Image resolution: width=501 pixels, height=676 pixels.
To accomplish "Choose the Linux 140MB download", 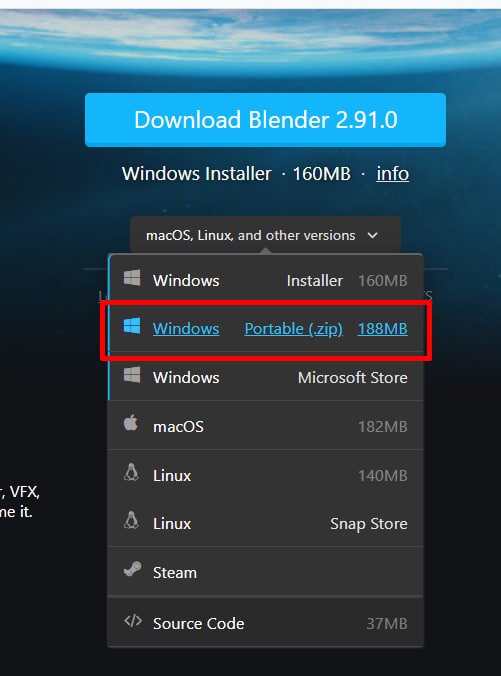I will pyautogui.click(x=265, y=475).
